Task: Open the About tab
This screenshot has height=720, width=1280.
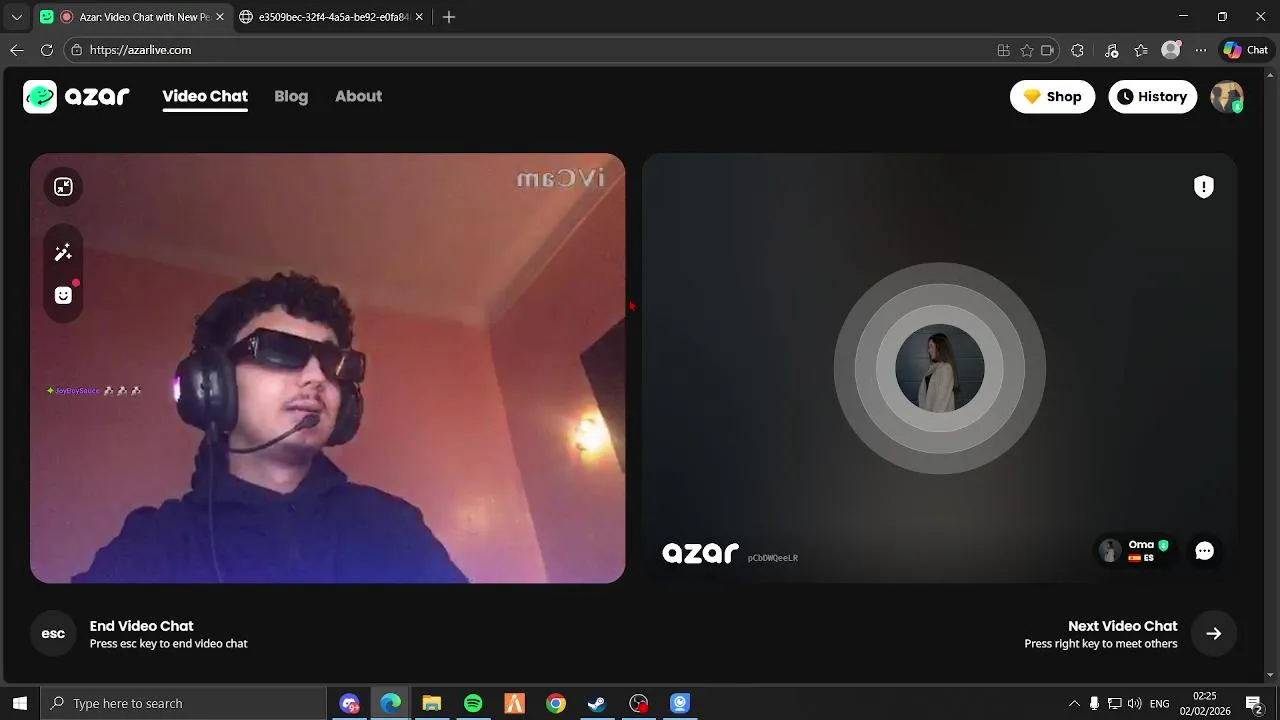Action: click(x=358, y=97)
